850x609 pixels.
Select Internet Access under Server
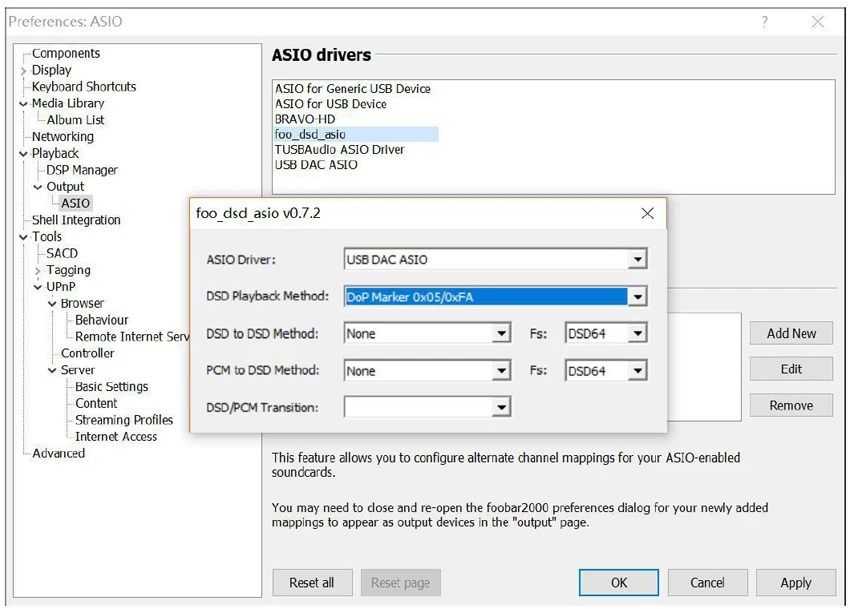coord(115,437)
